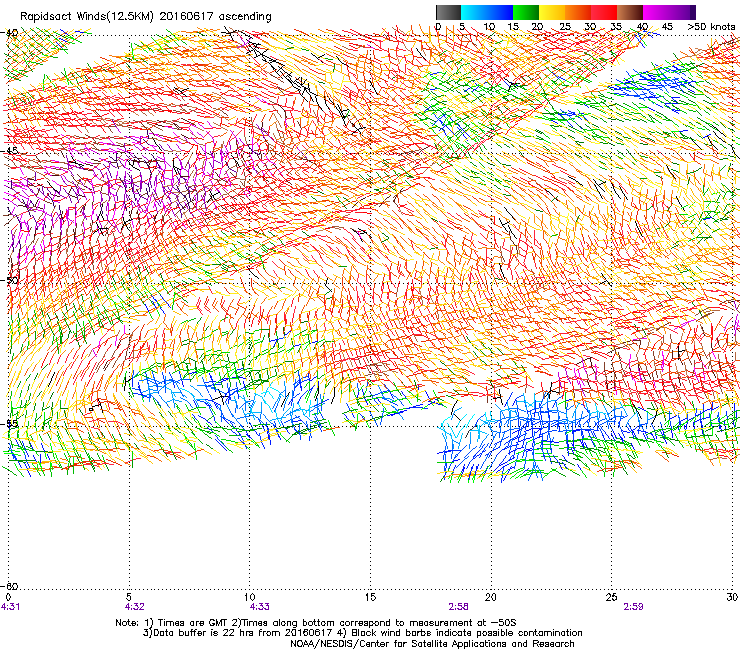Screen dimensions: 740x650
Task: Click the Rapidscat Winds title text
Action: coord(146,17)
